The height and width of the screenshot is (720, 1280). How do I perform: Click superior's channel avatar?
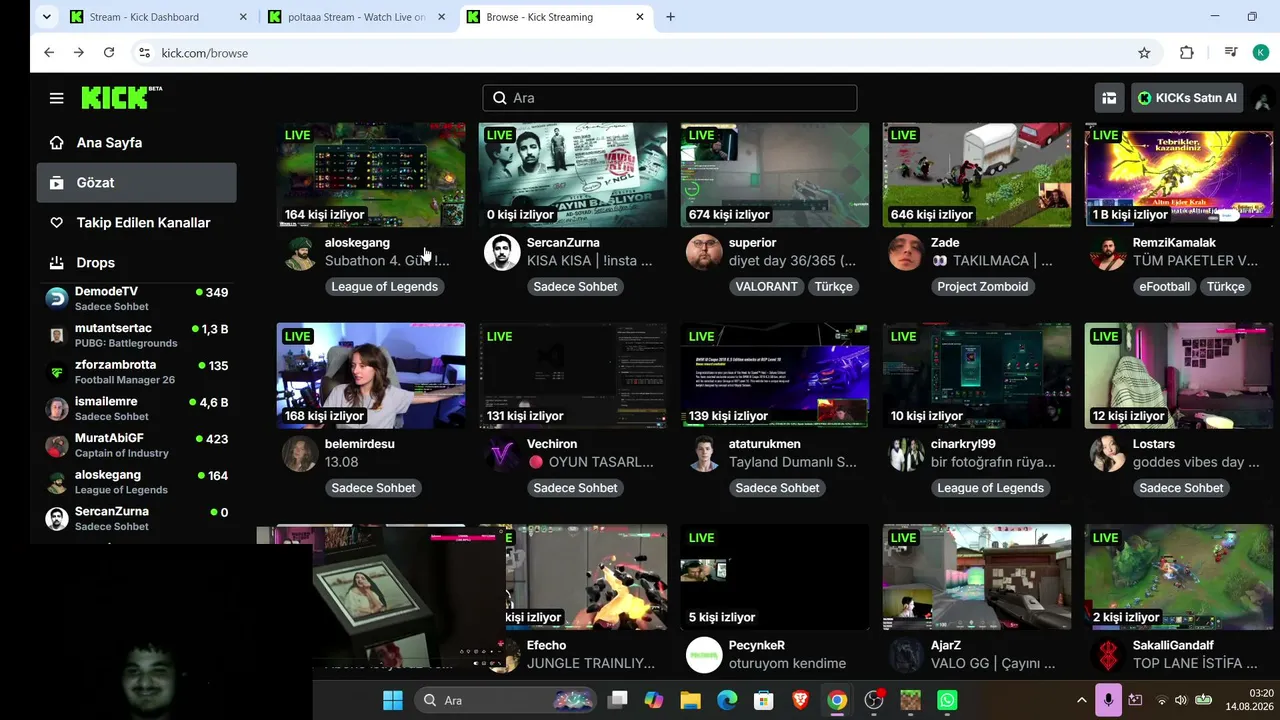(704, 252)
